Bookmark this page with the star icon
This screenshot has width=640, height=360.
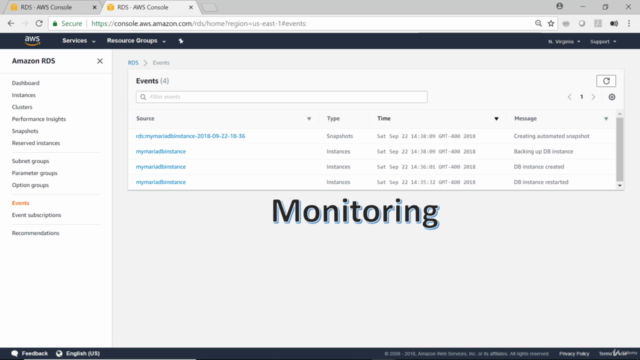click(551, 24)
